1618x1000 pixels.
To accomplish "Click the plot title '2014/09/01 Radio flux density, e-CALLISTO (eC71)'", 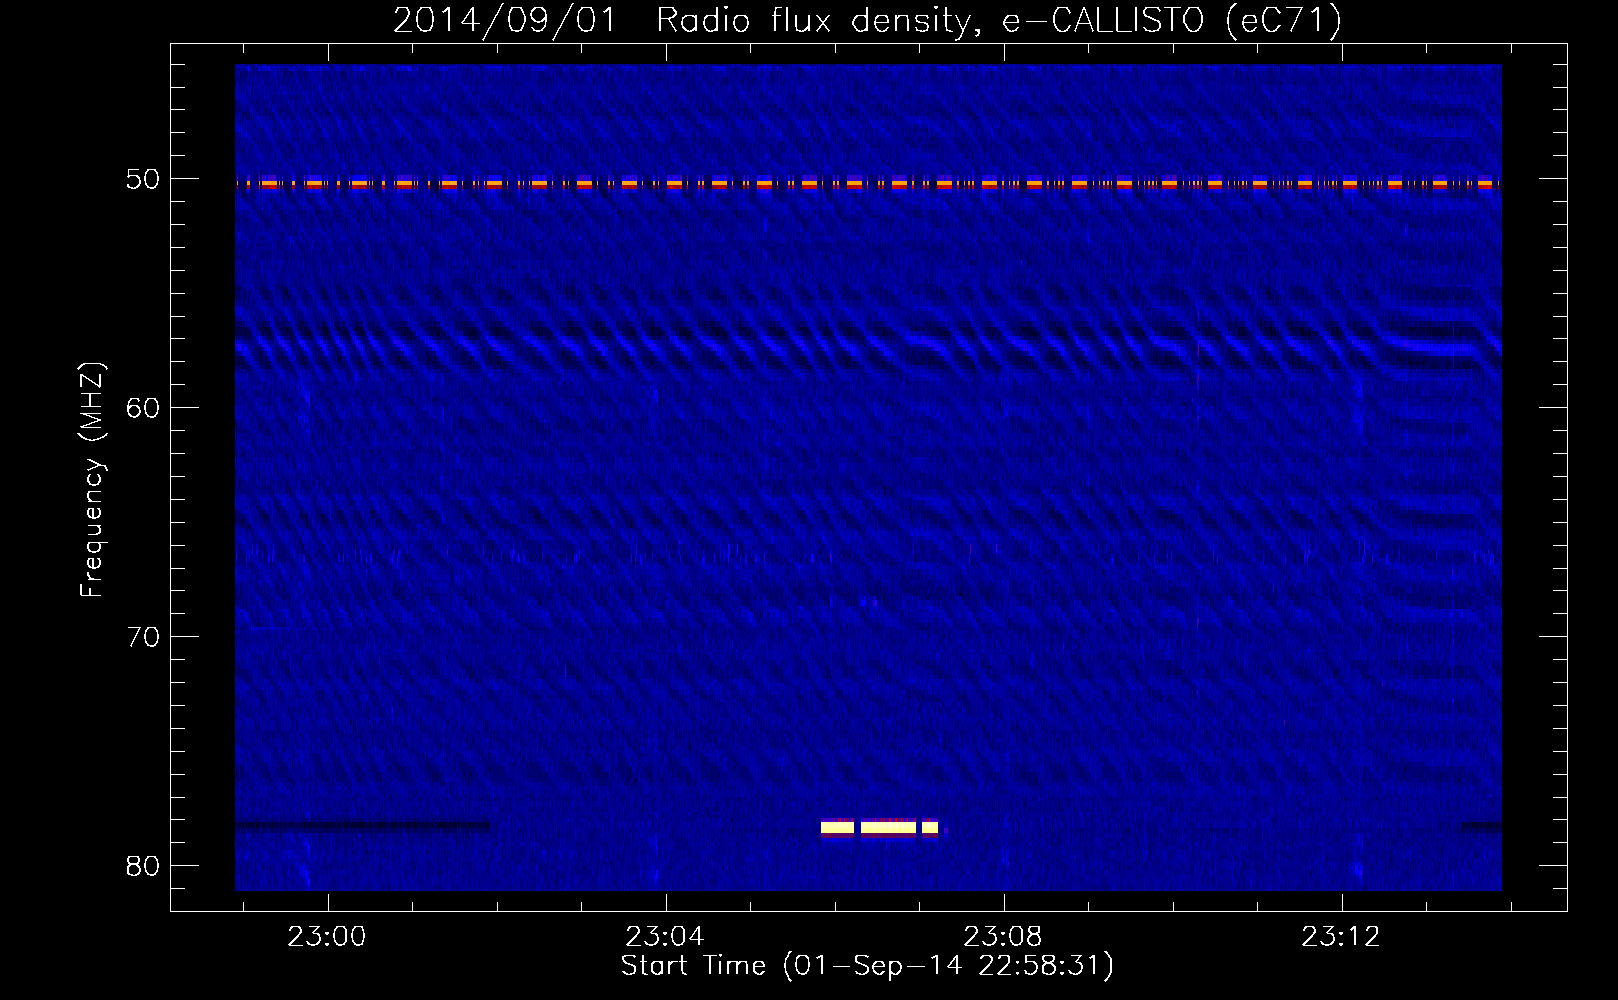I will (x=867, y=20).
